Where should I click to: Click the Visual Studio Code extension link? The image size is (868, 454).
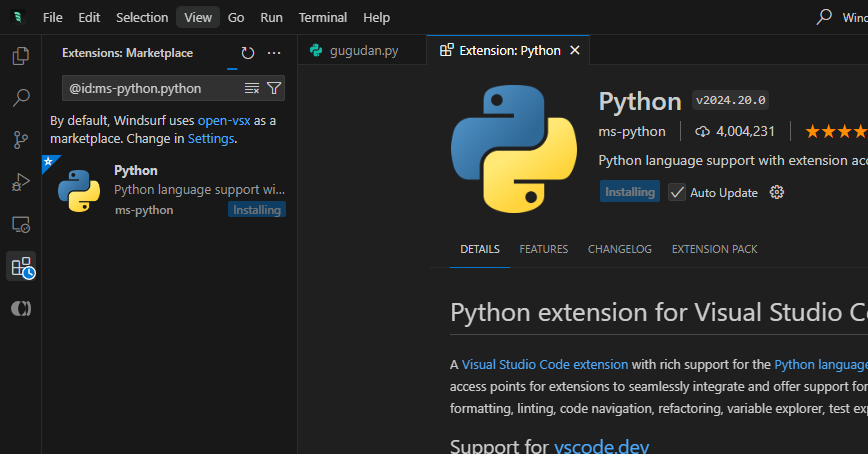(x=545, y=364)
